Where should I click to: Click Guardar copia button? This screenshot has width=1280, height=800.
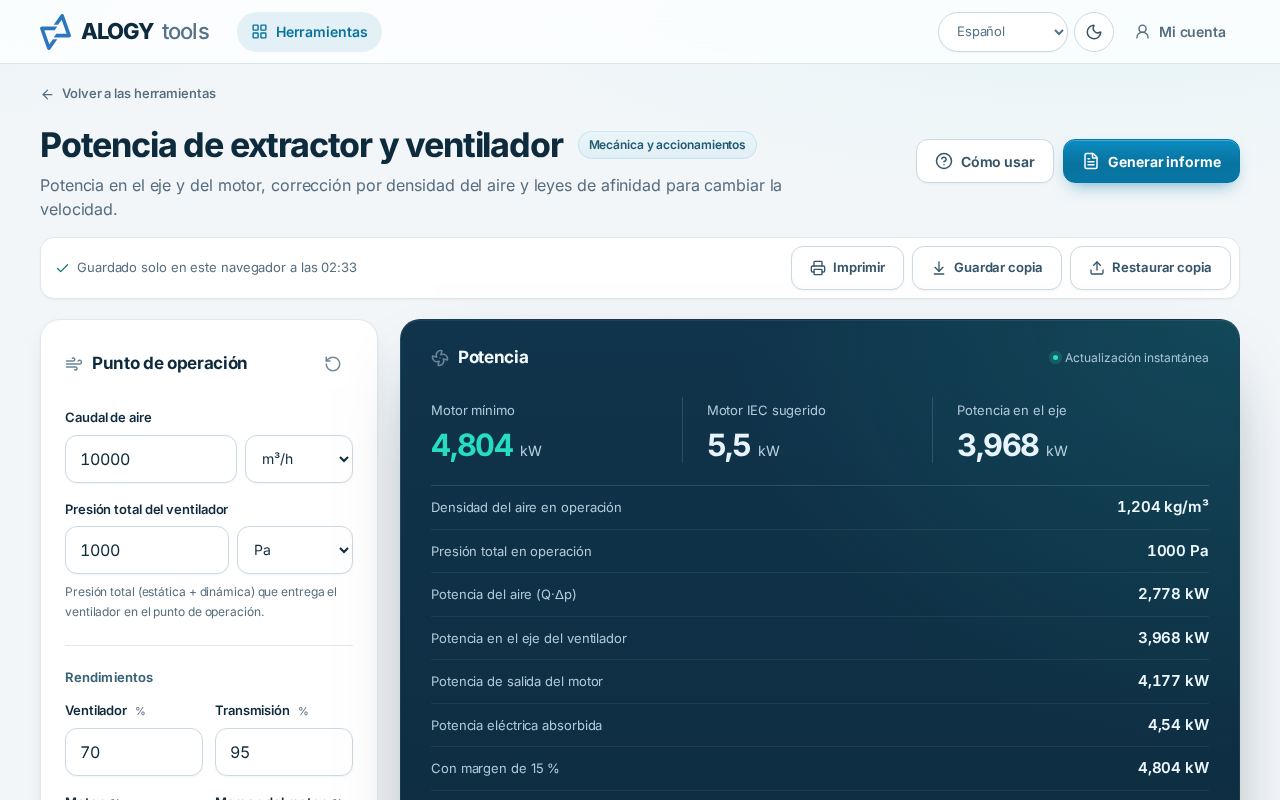click(987, 268)
